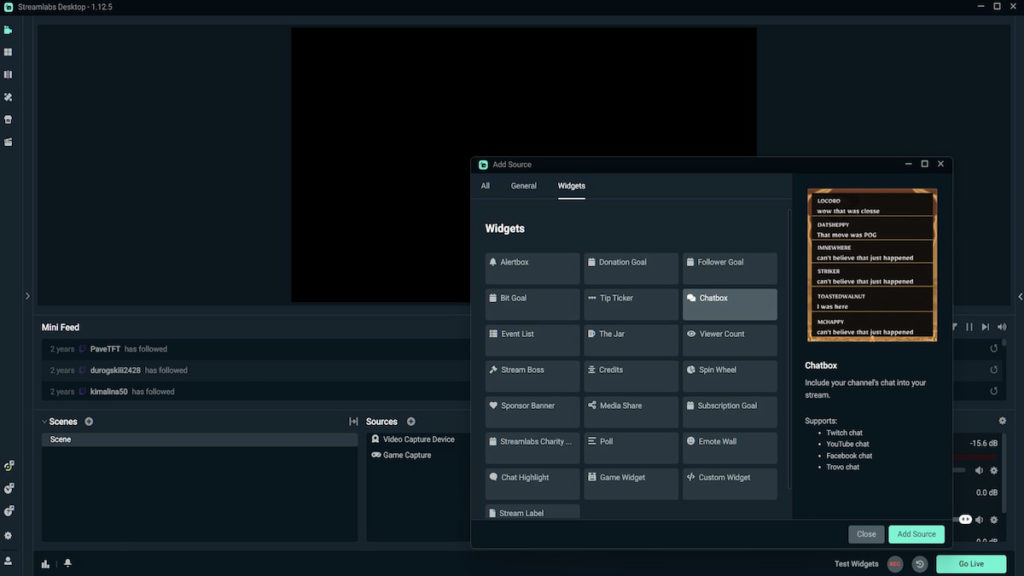The image size is (1024, 576).
Task: Show the performance stats bar-chart icon
Action: point(45,564)
